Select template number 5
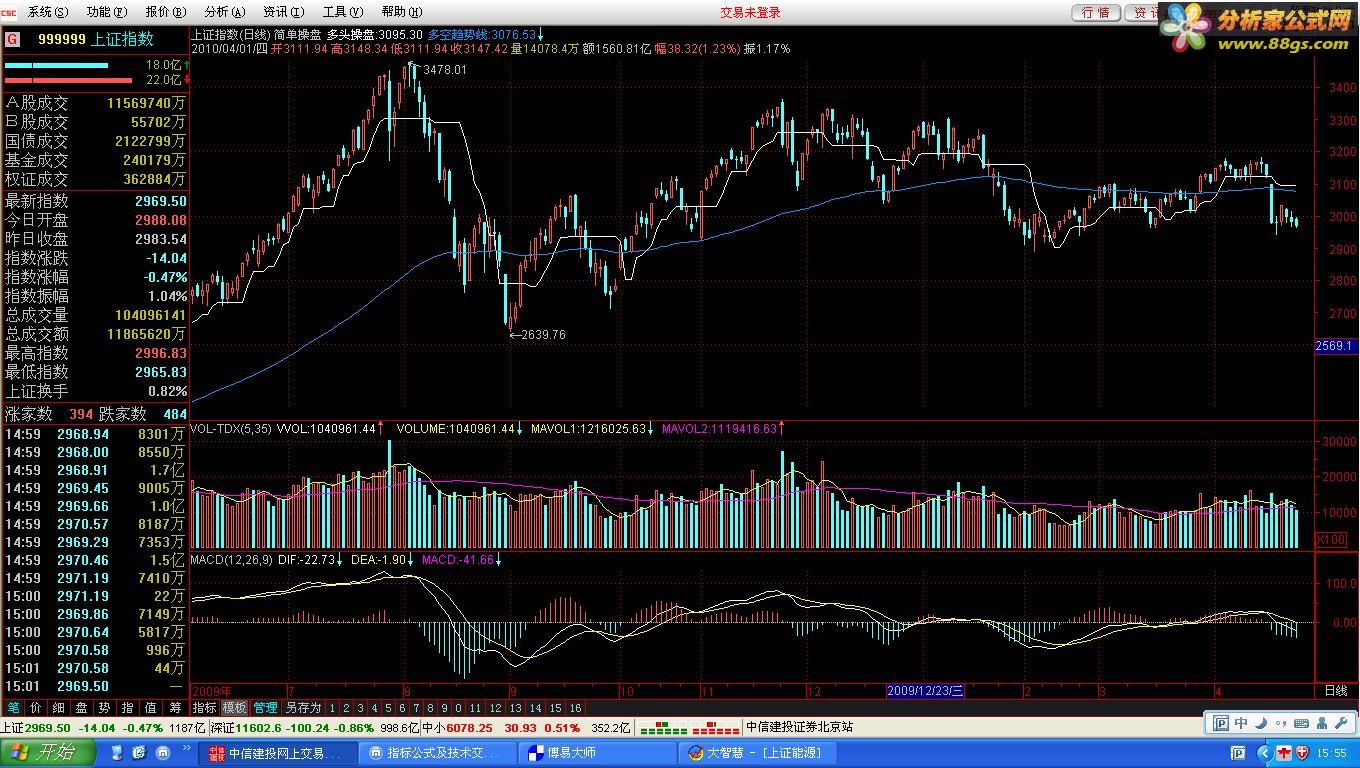The height and width of the screenshot is (768, 1360). tap(387, 708)
